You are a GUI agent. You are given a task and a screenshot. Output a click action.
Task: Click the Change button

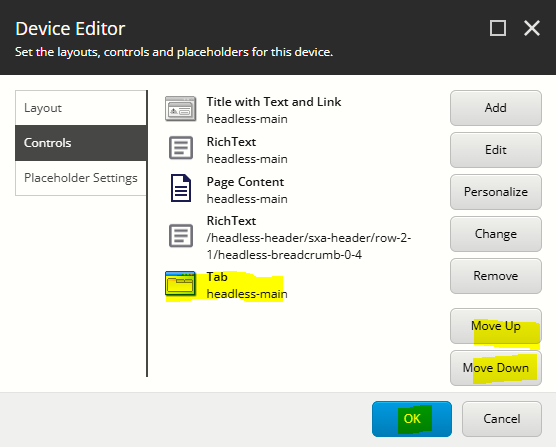[496, 234]
